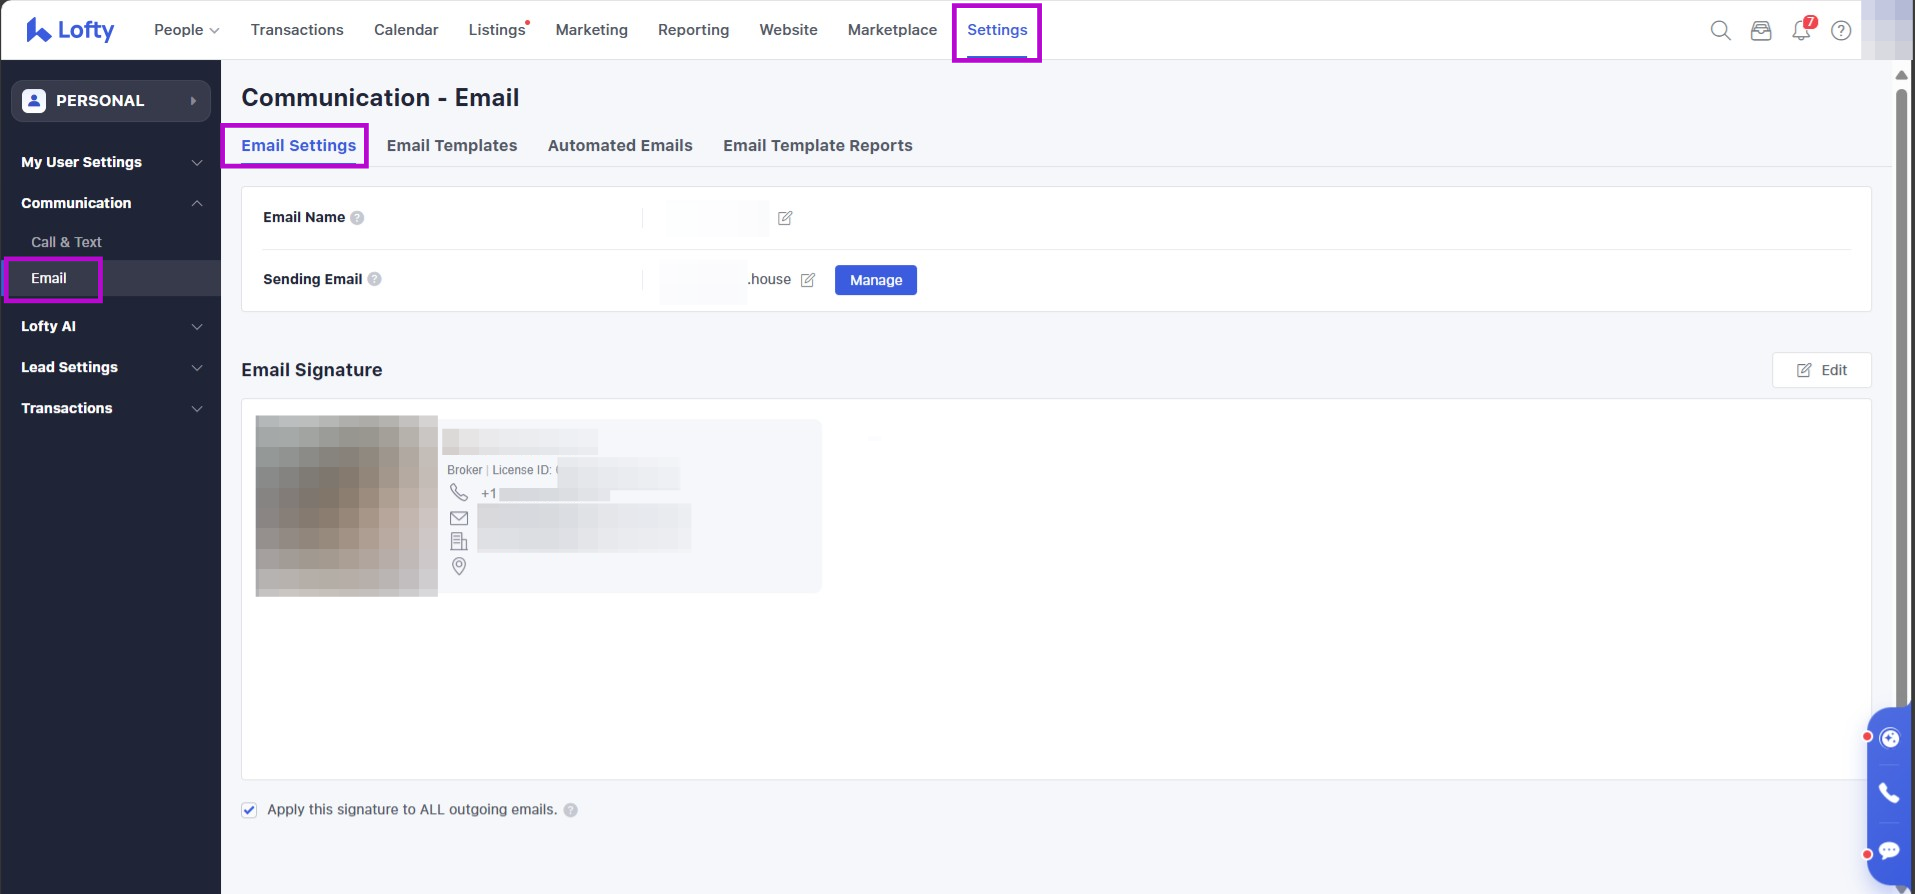Expand the Lead Settings section

point(110,367)
